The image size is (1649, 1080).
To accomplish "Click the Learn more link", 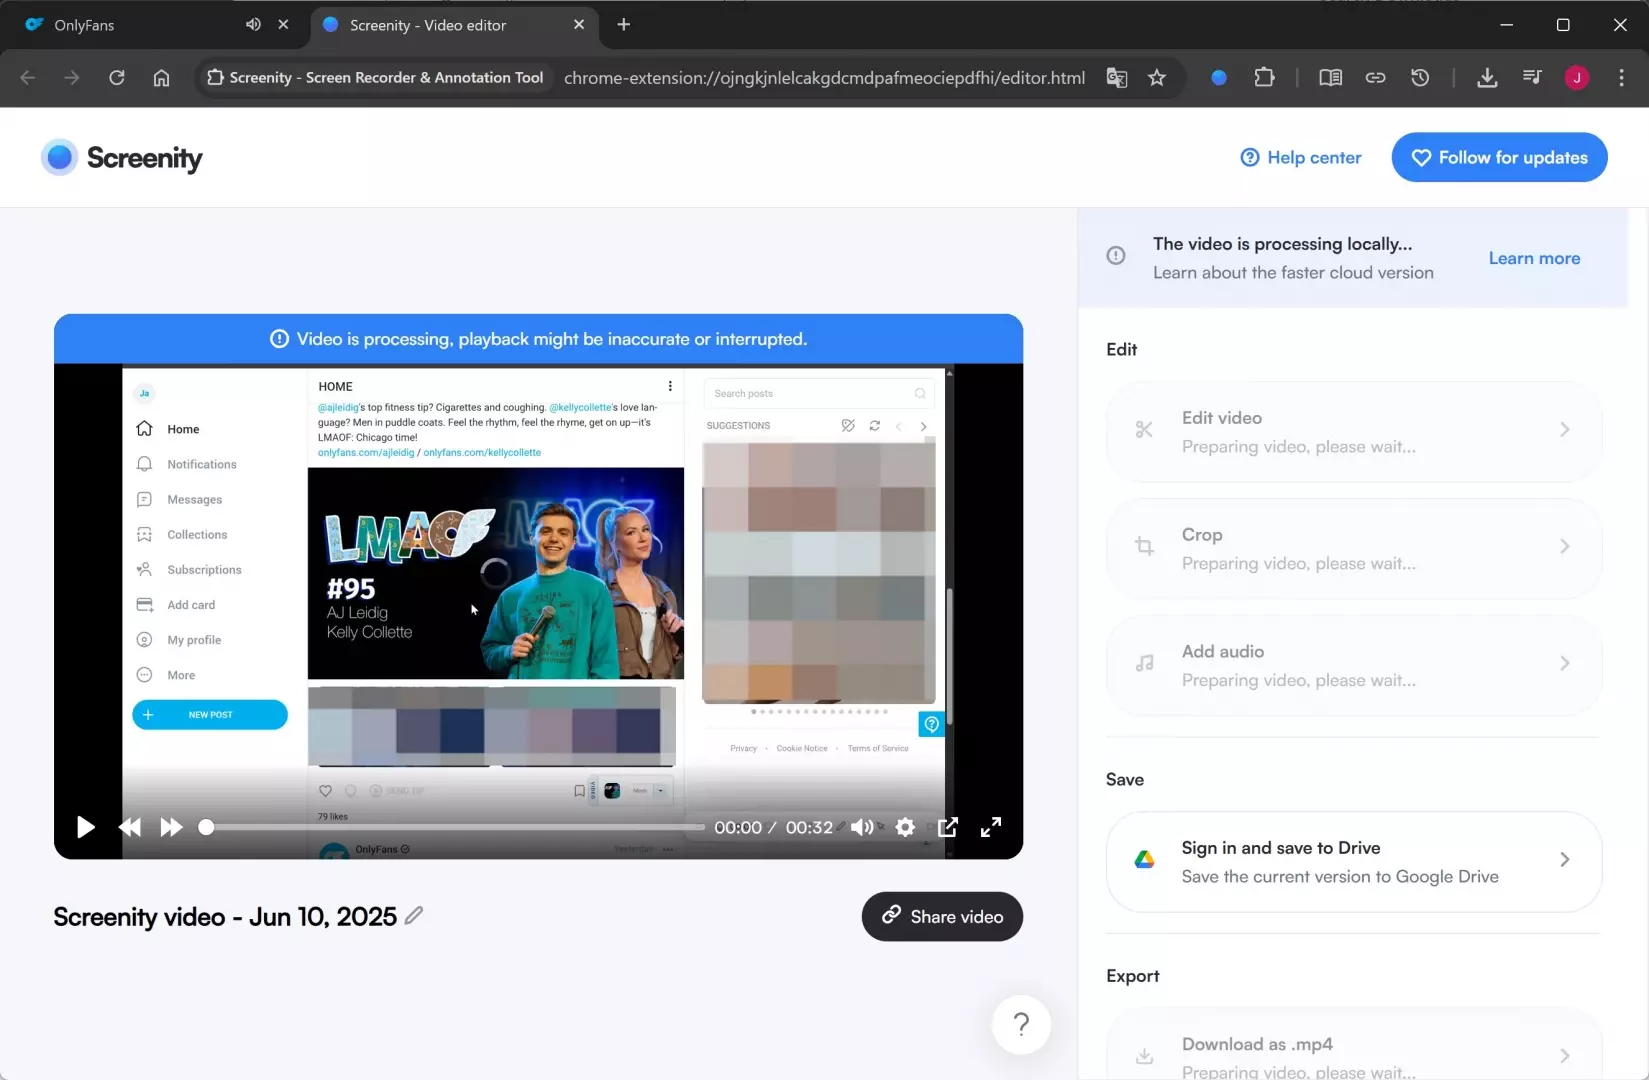I will 1534,258.
